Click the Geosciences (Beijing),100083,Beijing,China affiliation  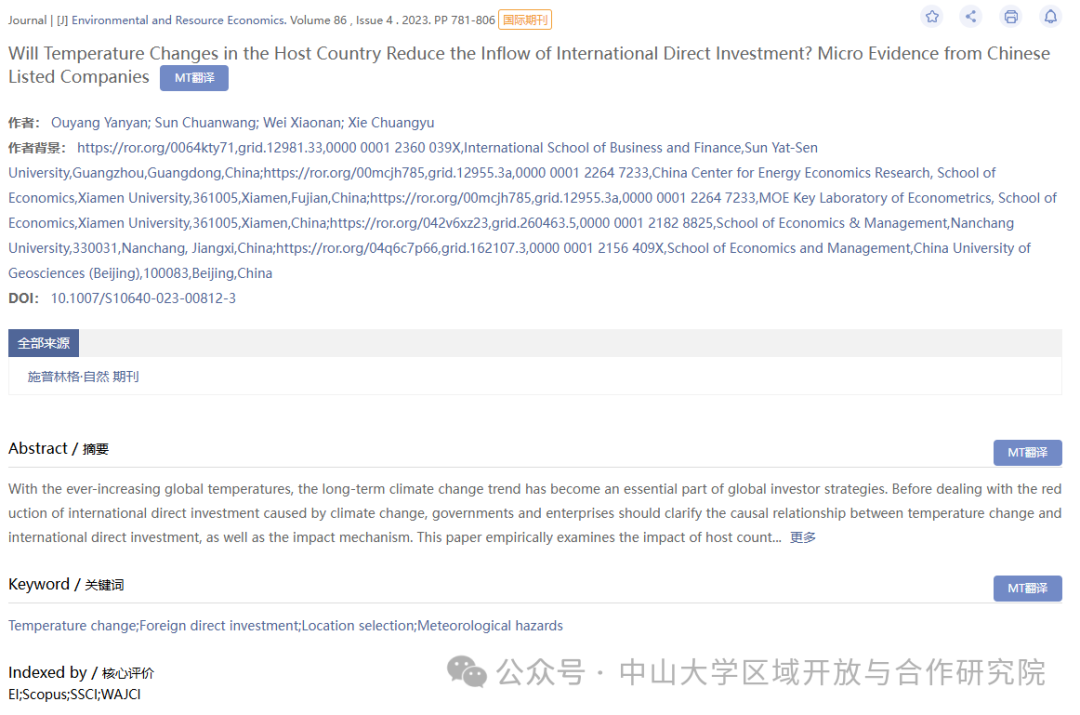coord(141,273)
